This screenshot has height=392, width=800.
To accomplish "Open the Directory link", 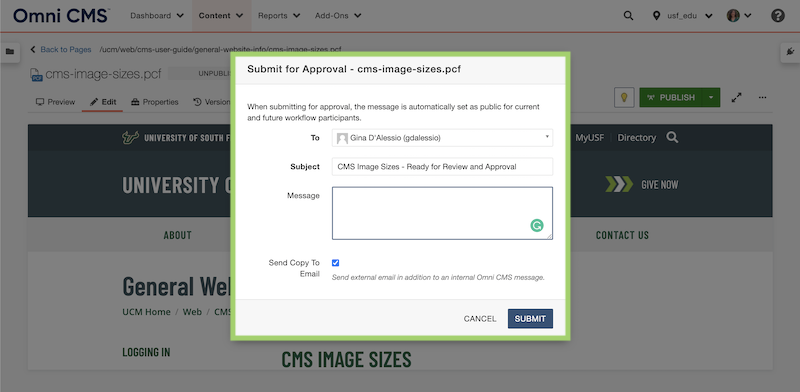I will pos(637,138).
